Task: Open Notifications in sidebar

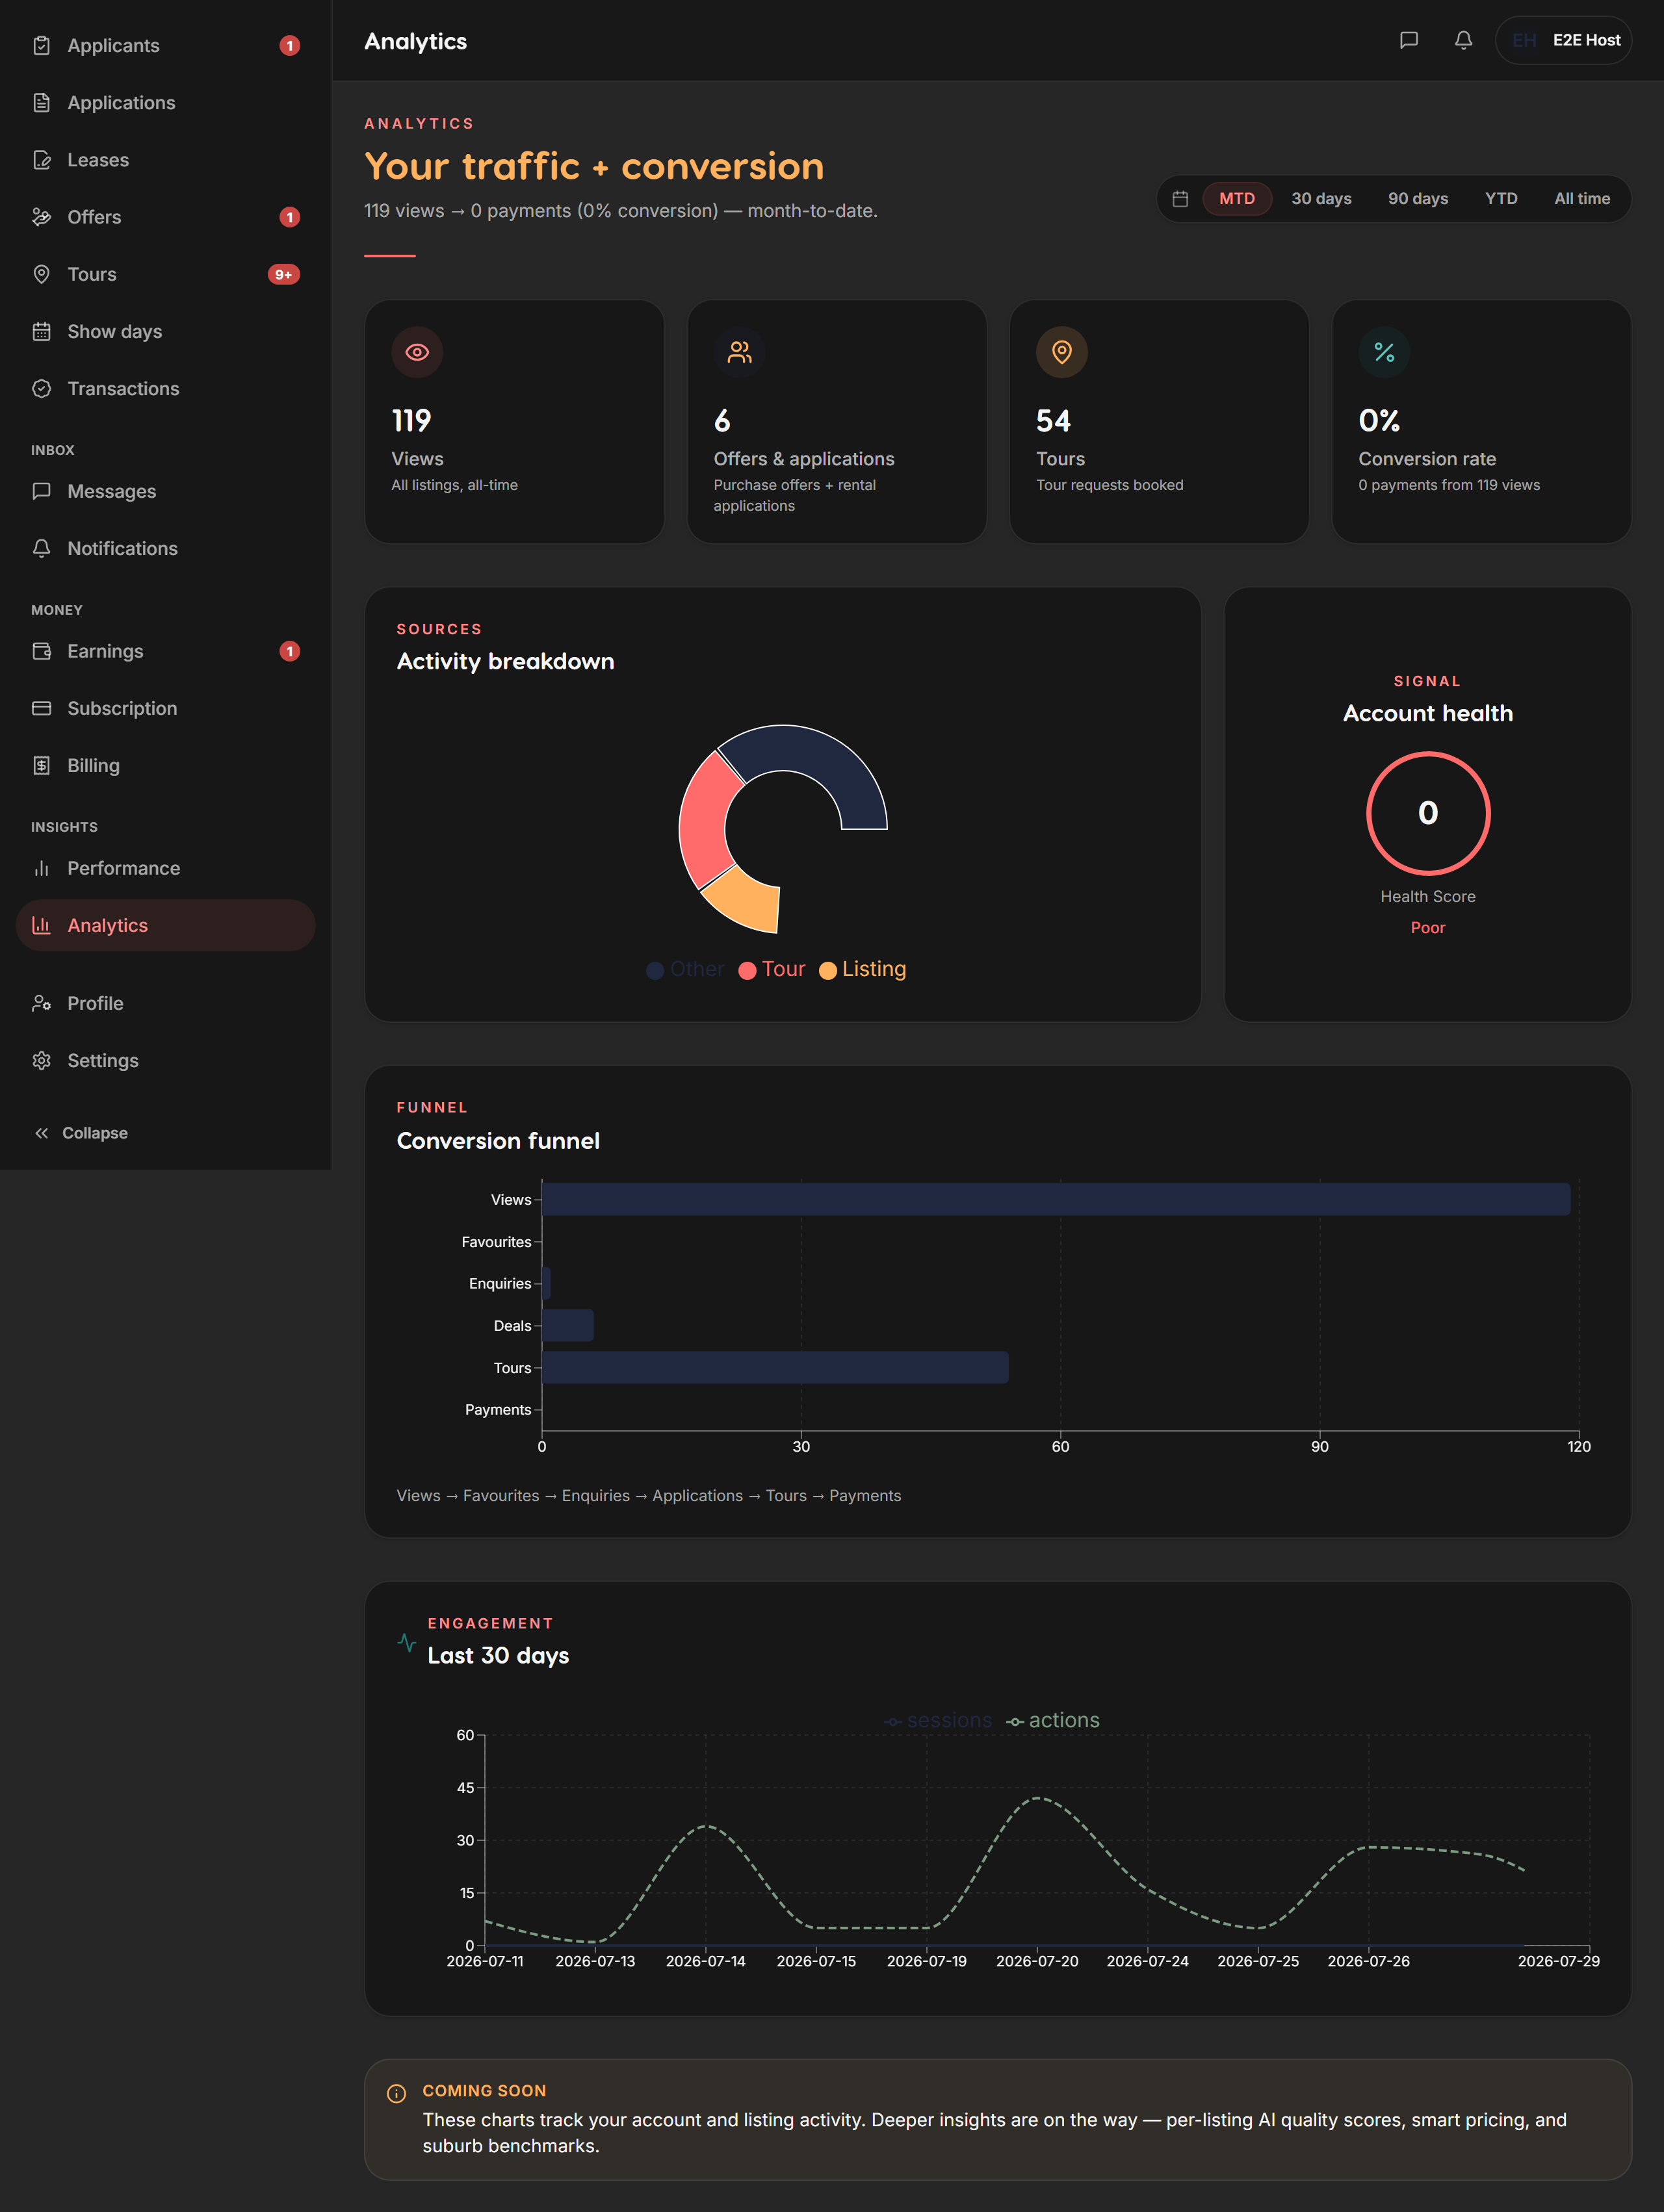Action: click(x=165, y=548)
